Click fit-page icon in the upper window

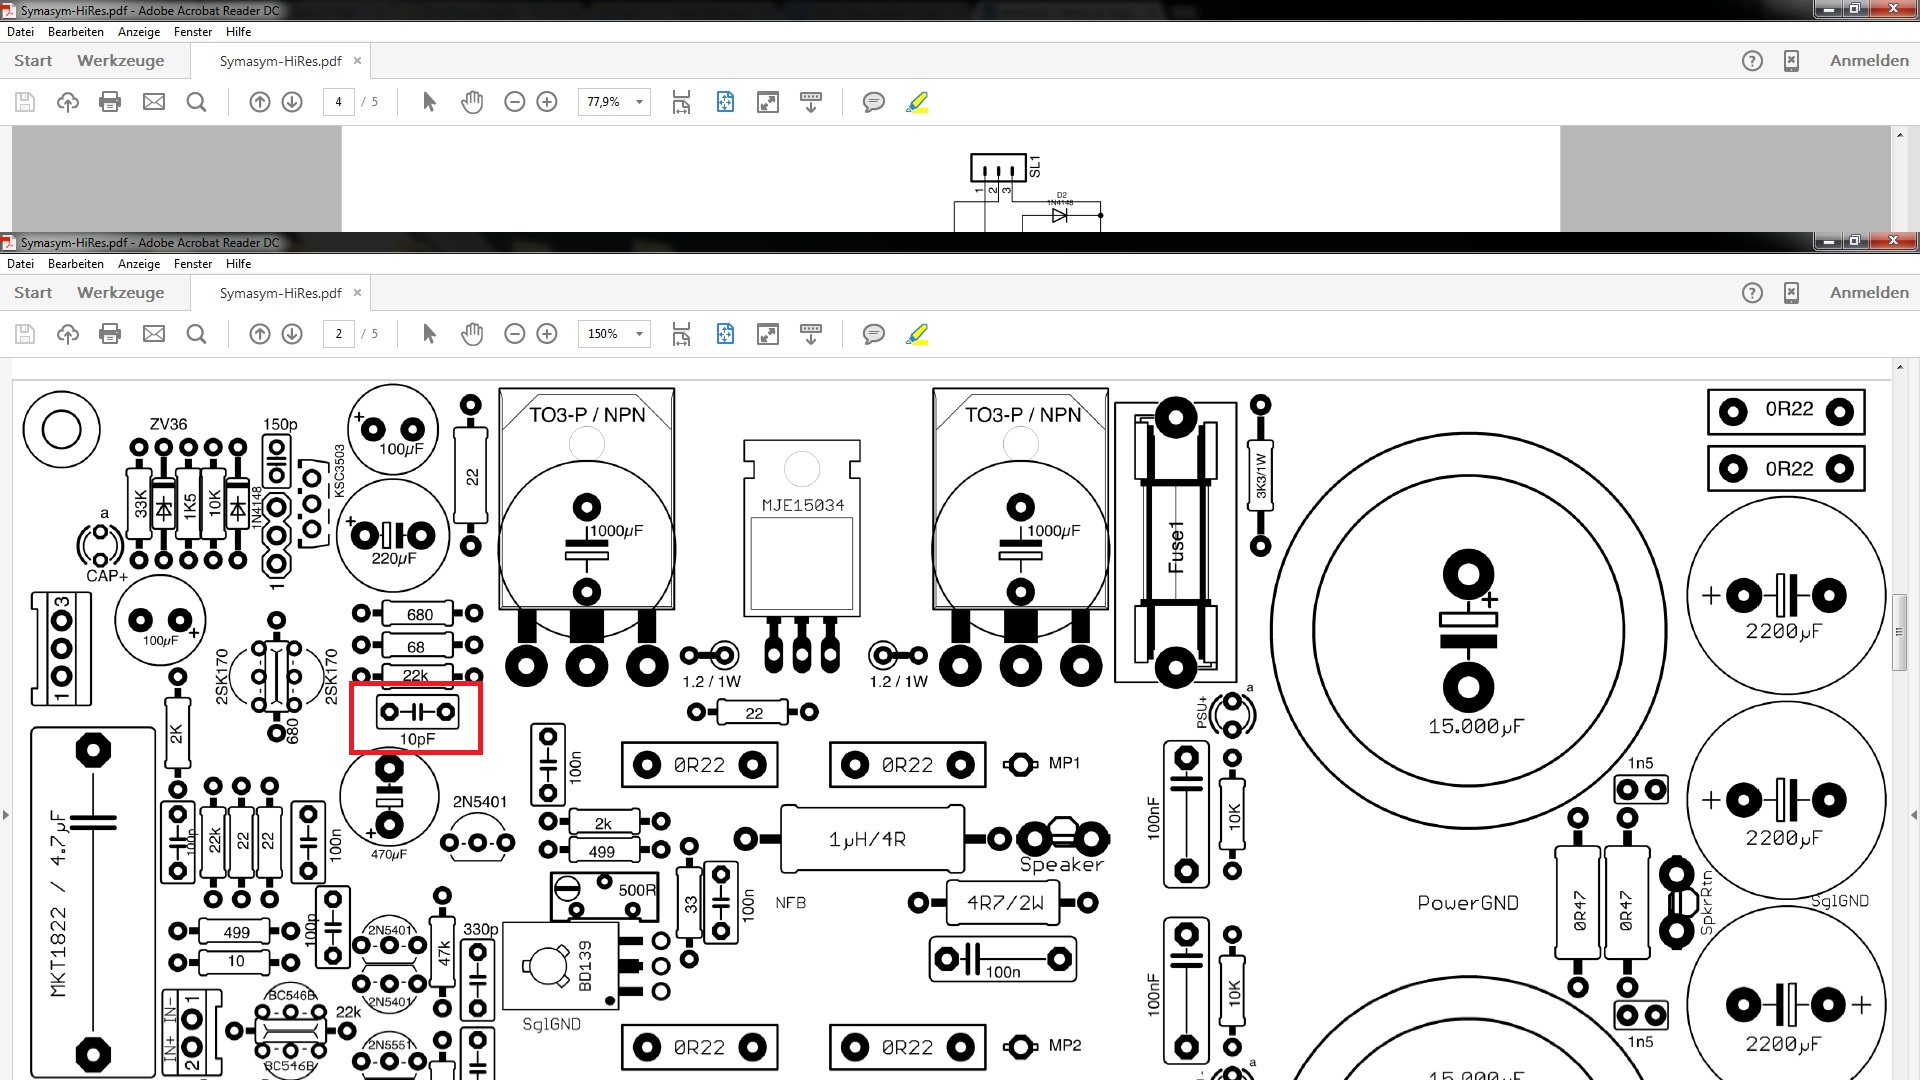[x=725, y=102]
